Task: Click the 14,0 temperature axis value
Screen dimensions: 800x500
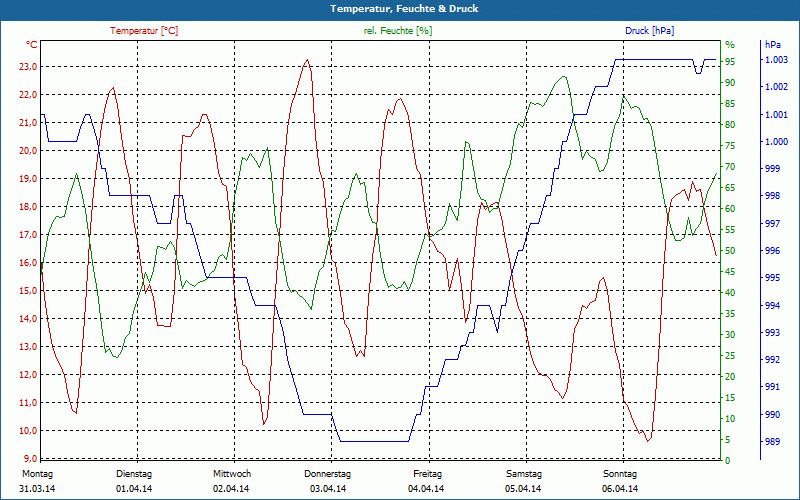Action: (x=28, y=319)
